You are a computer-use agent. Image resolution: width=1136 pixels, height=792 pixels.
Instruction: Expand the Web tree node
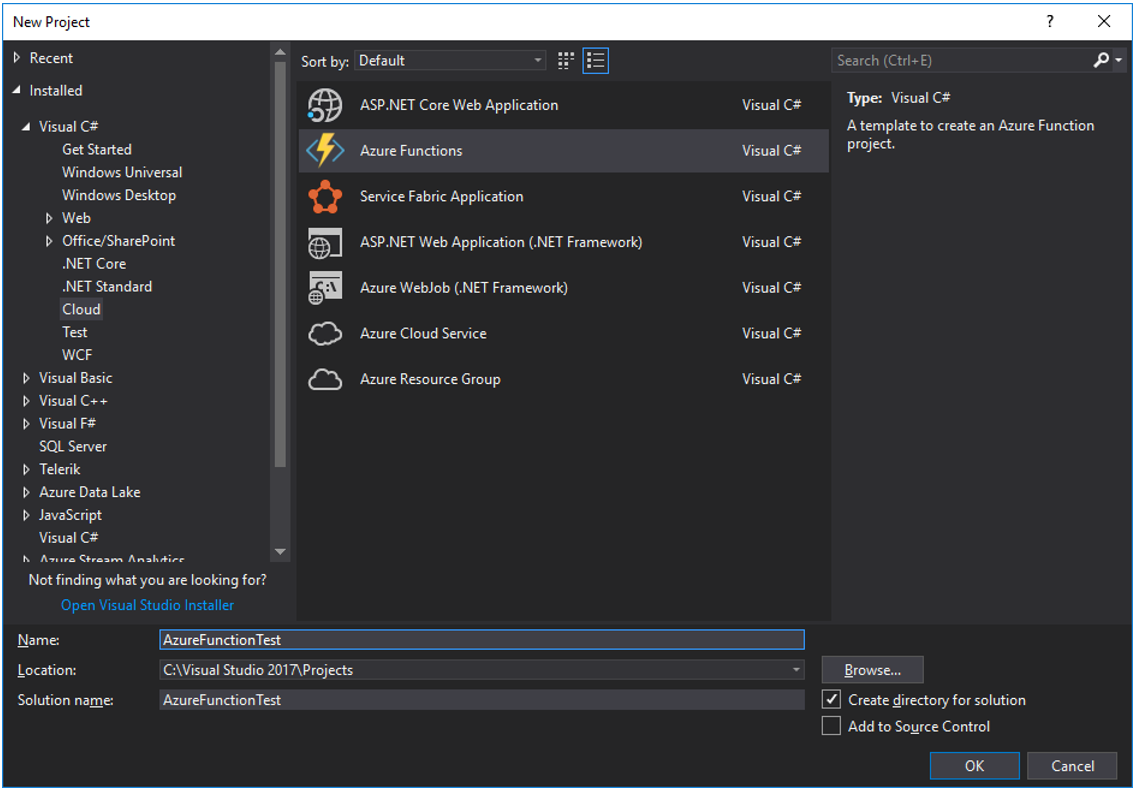[49, 217]
